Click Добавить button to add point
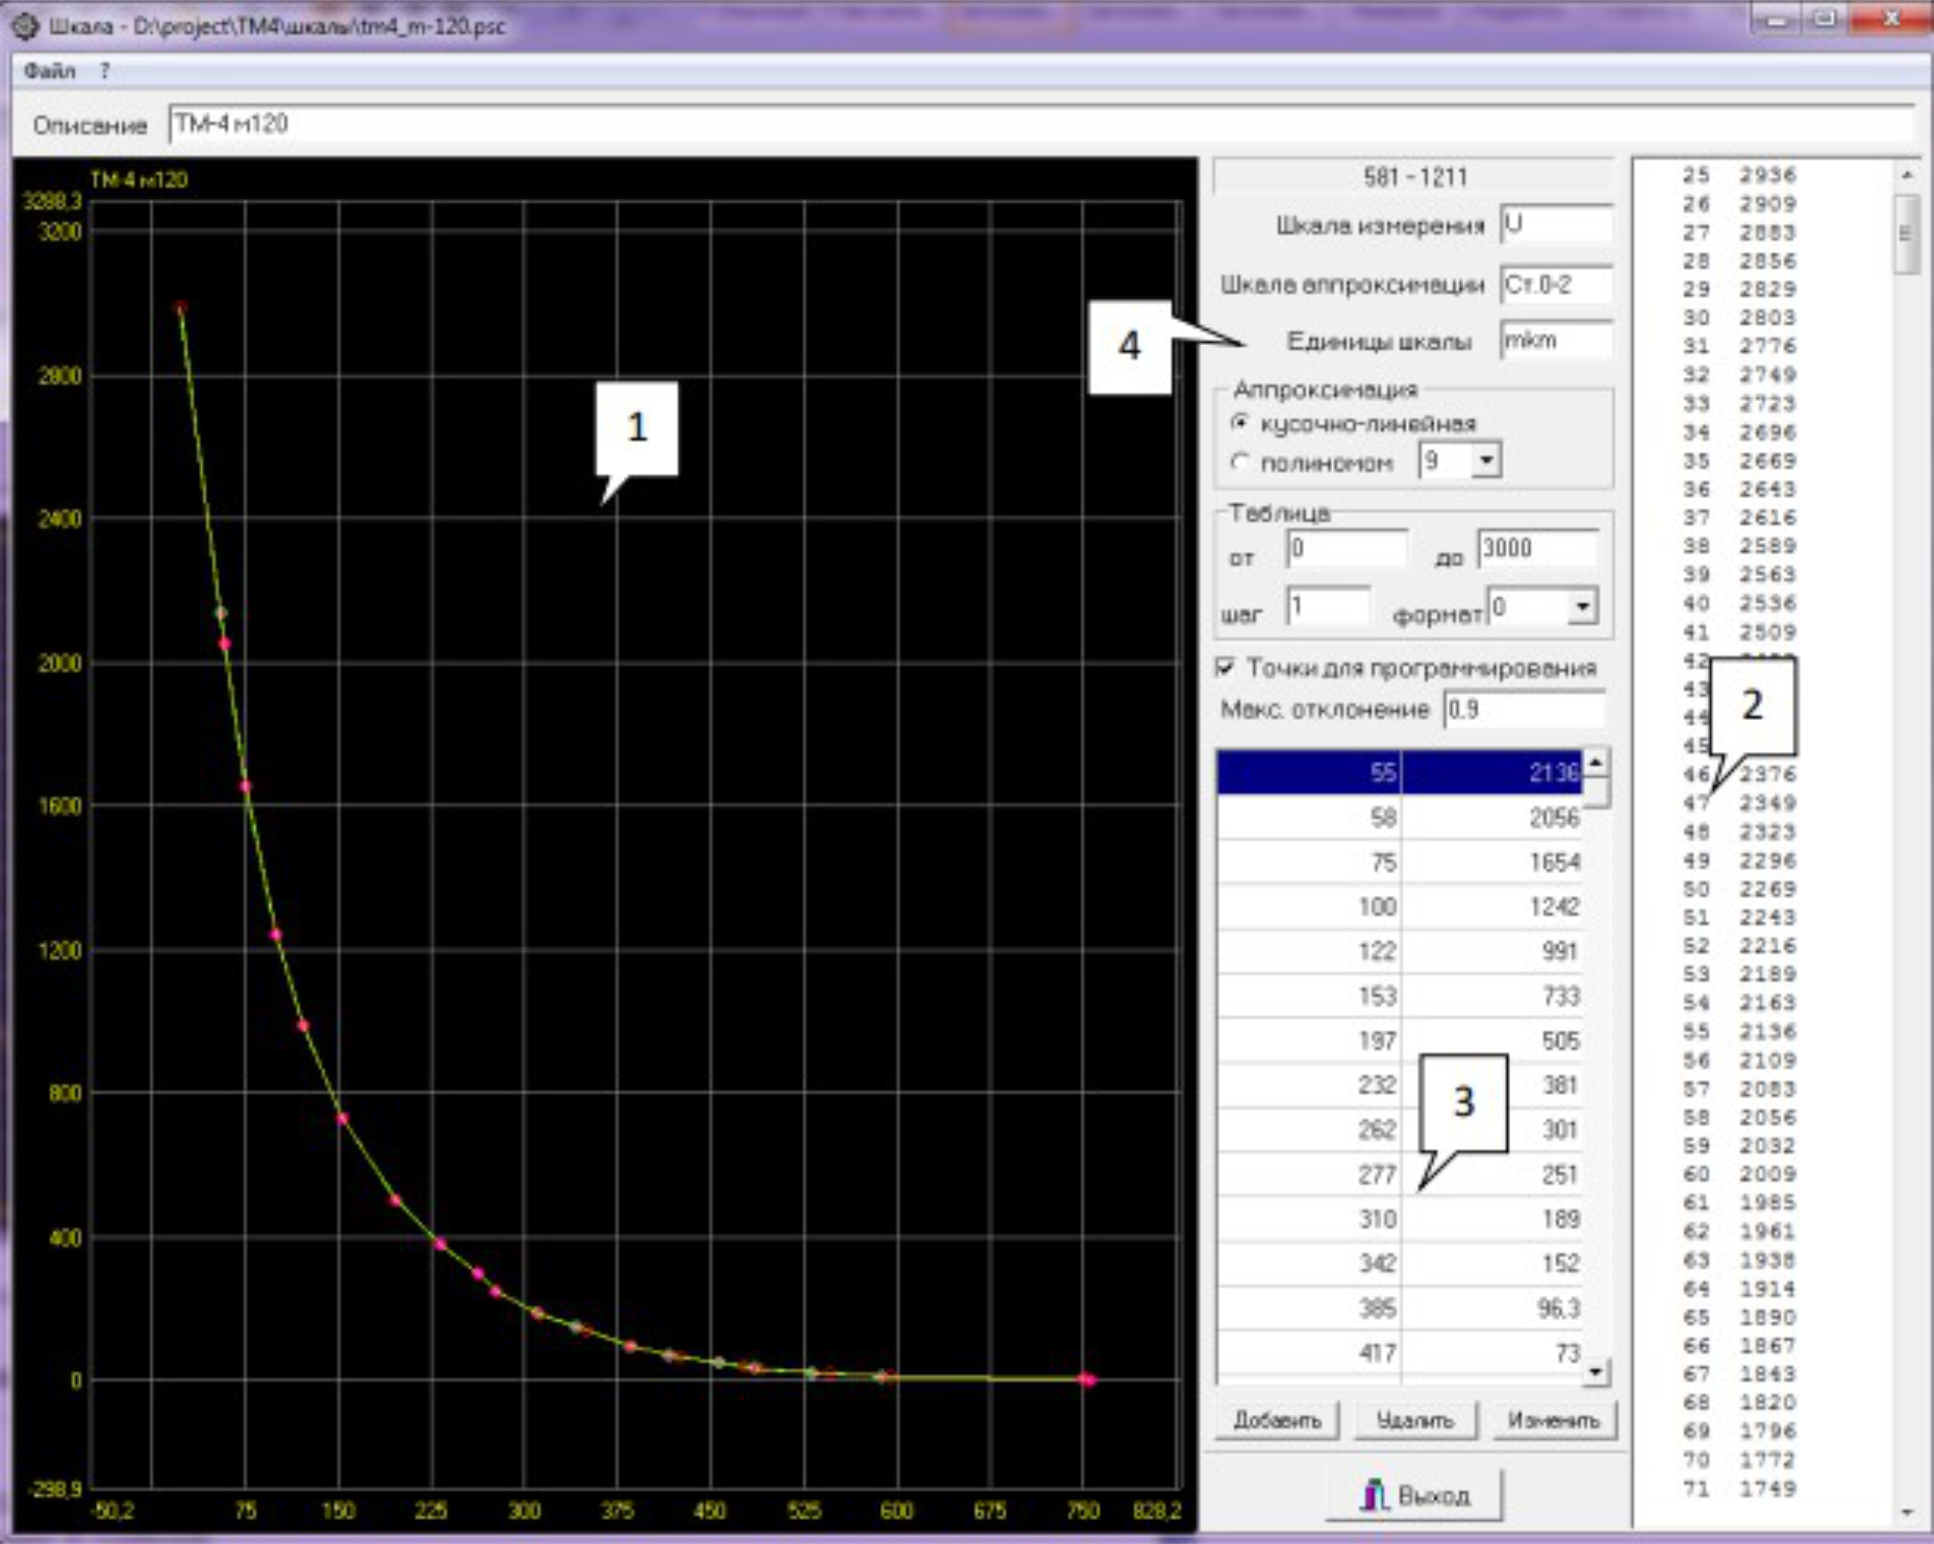Screen dimensions: 1934x1544 (1277, 1420)
